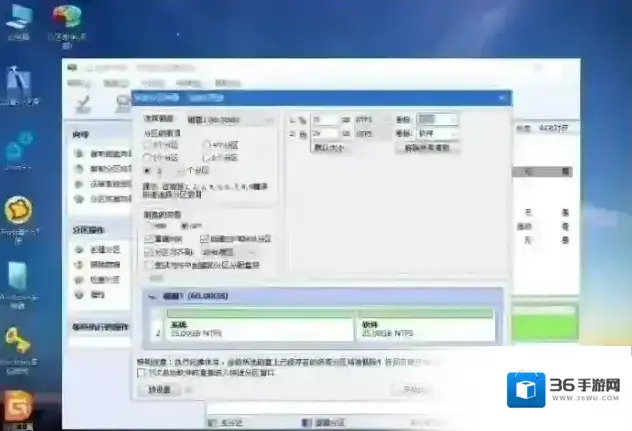632x431 pixels.
Task: Click the default size button
Action: (x=329, y=147)
